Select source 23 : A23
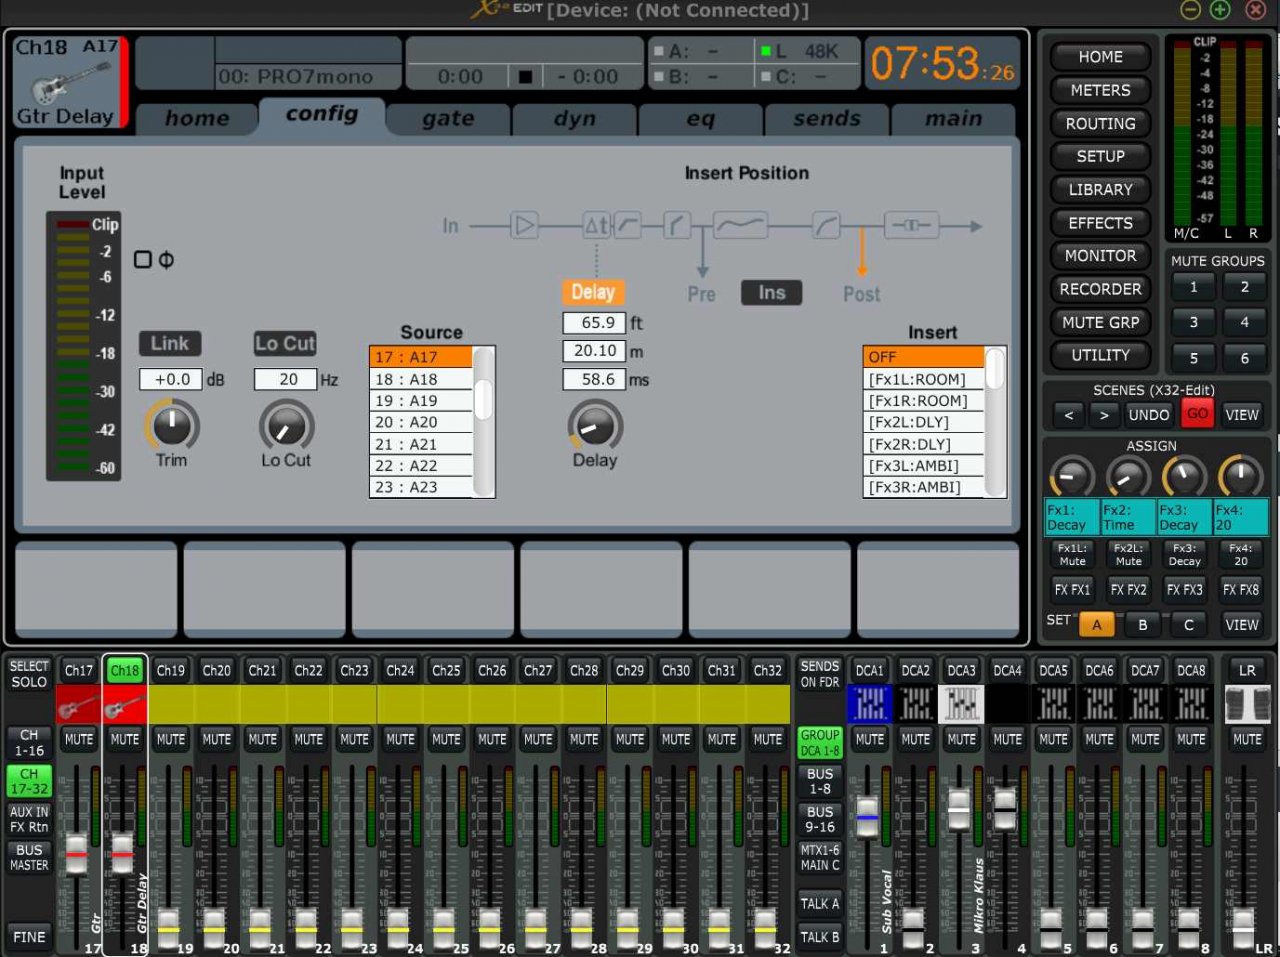 tap(421, 487)
